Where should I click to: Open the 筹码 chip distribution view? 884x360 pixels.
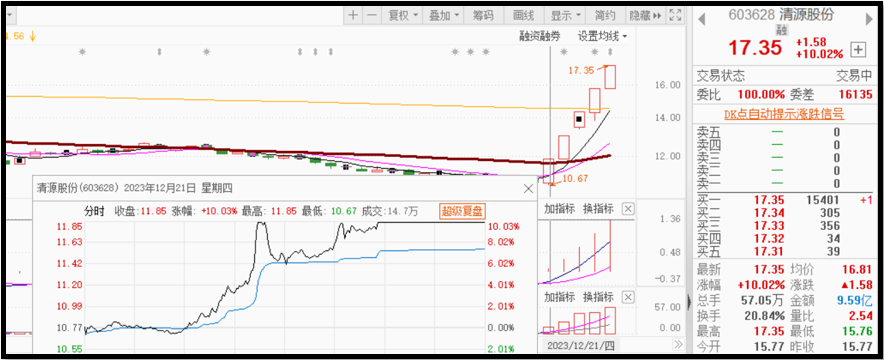pos(483,16)
